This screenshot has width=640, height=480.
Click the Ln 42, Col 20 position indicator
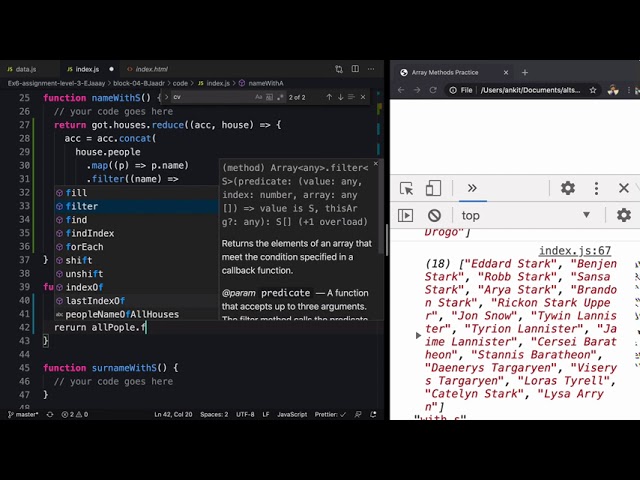tap(173, 414)
